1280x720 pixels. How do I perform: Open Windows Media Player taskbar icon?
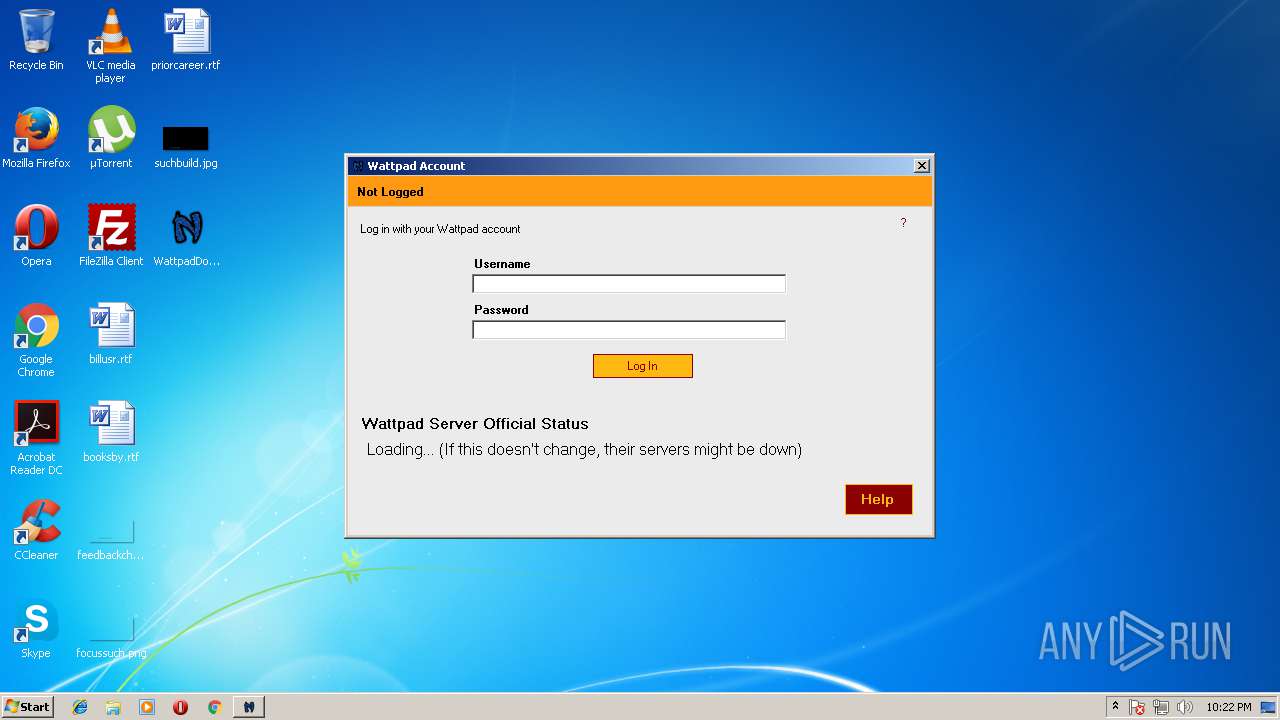[x=147, y=707]
